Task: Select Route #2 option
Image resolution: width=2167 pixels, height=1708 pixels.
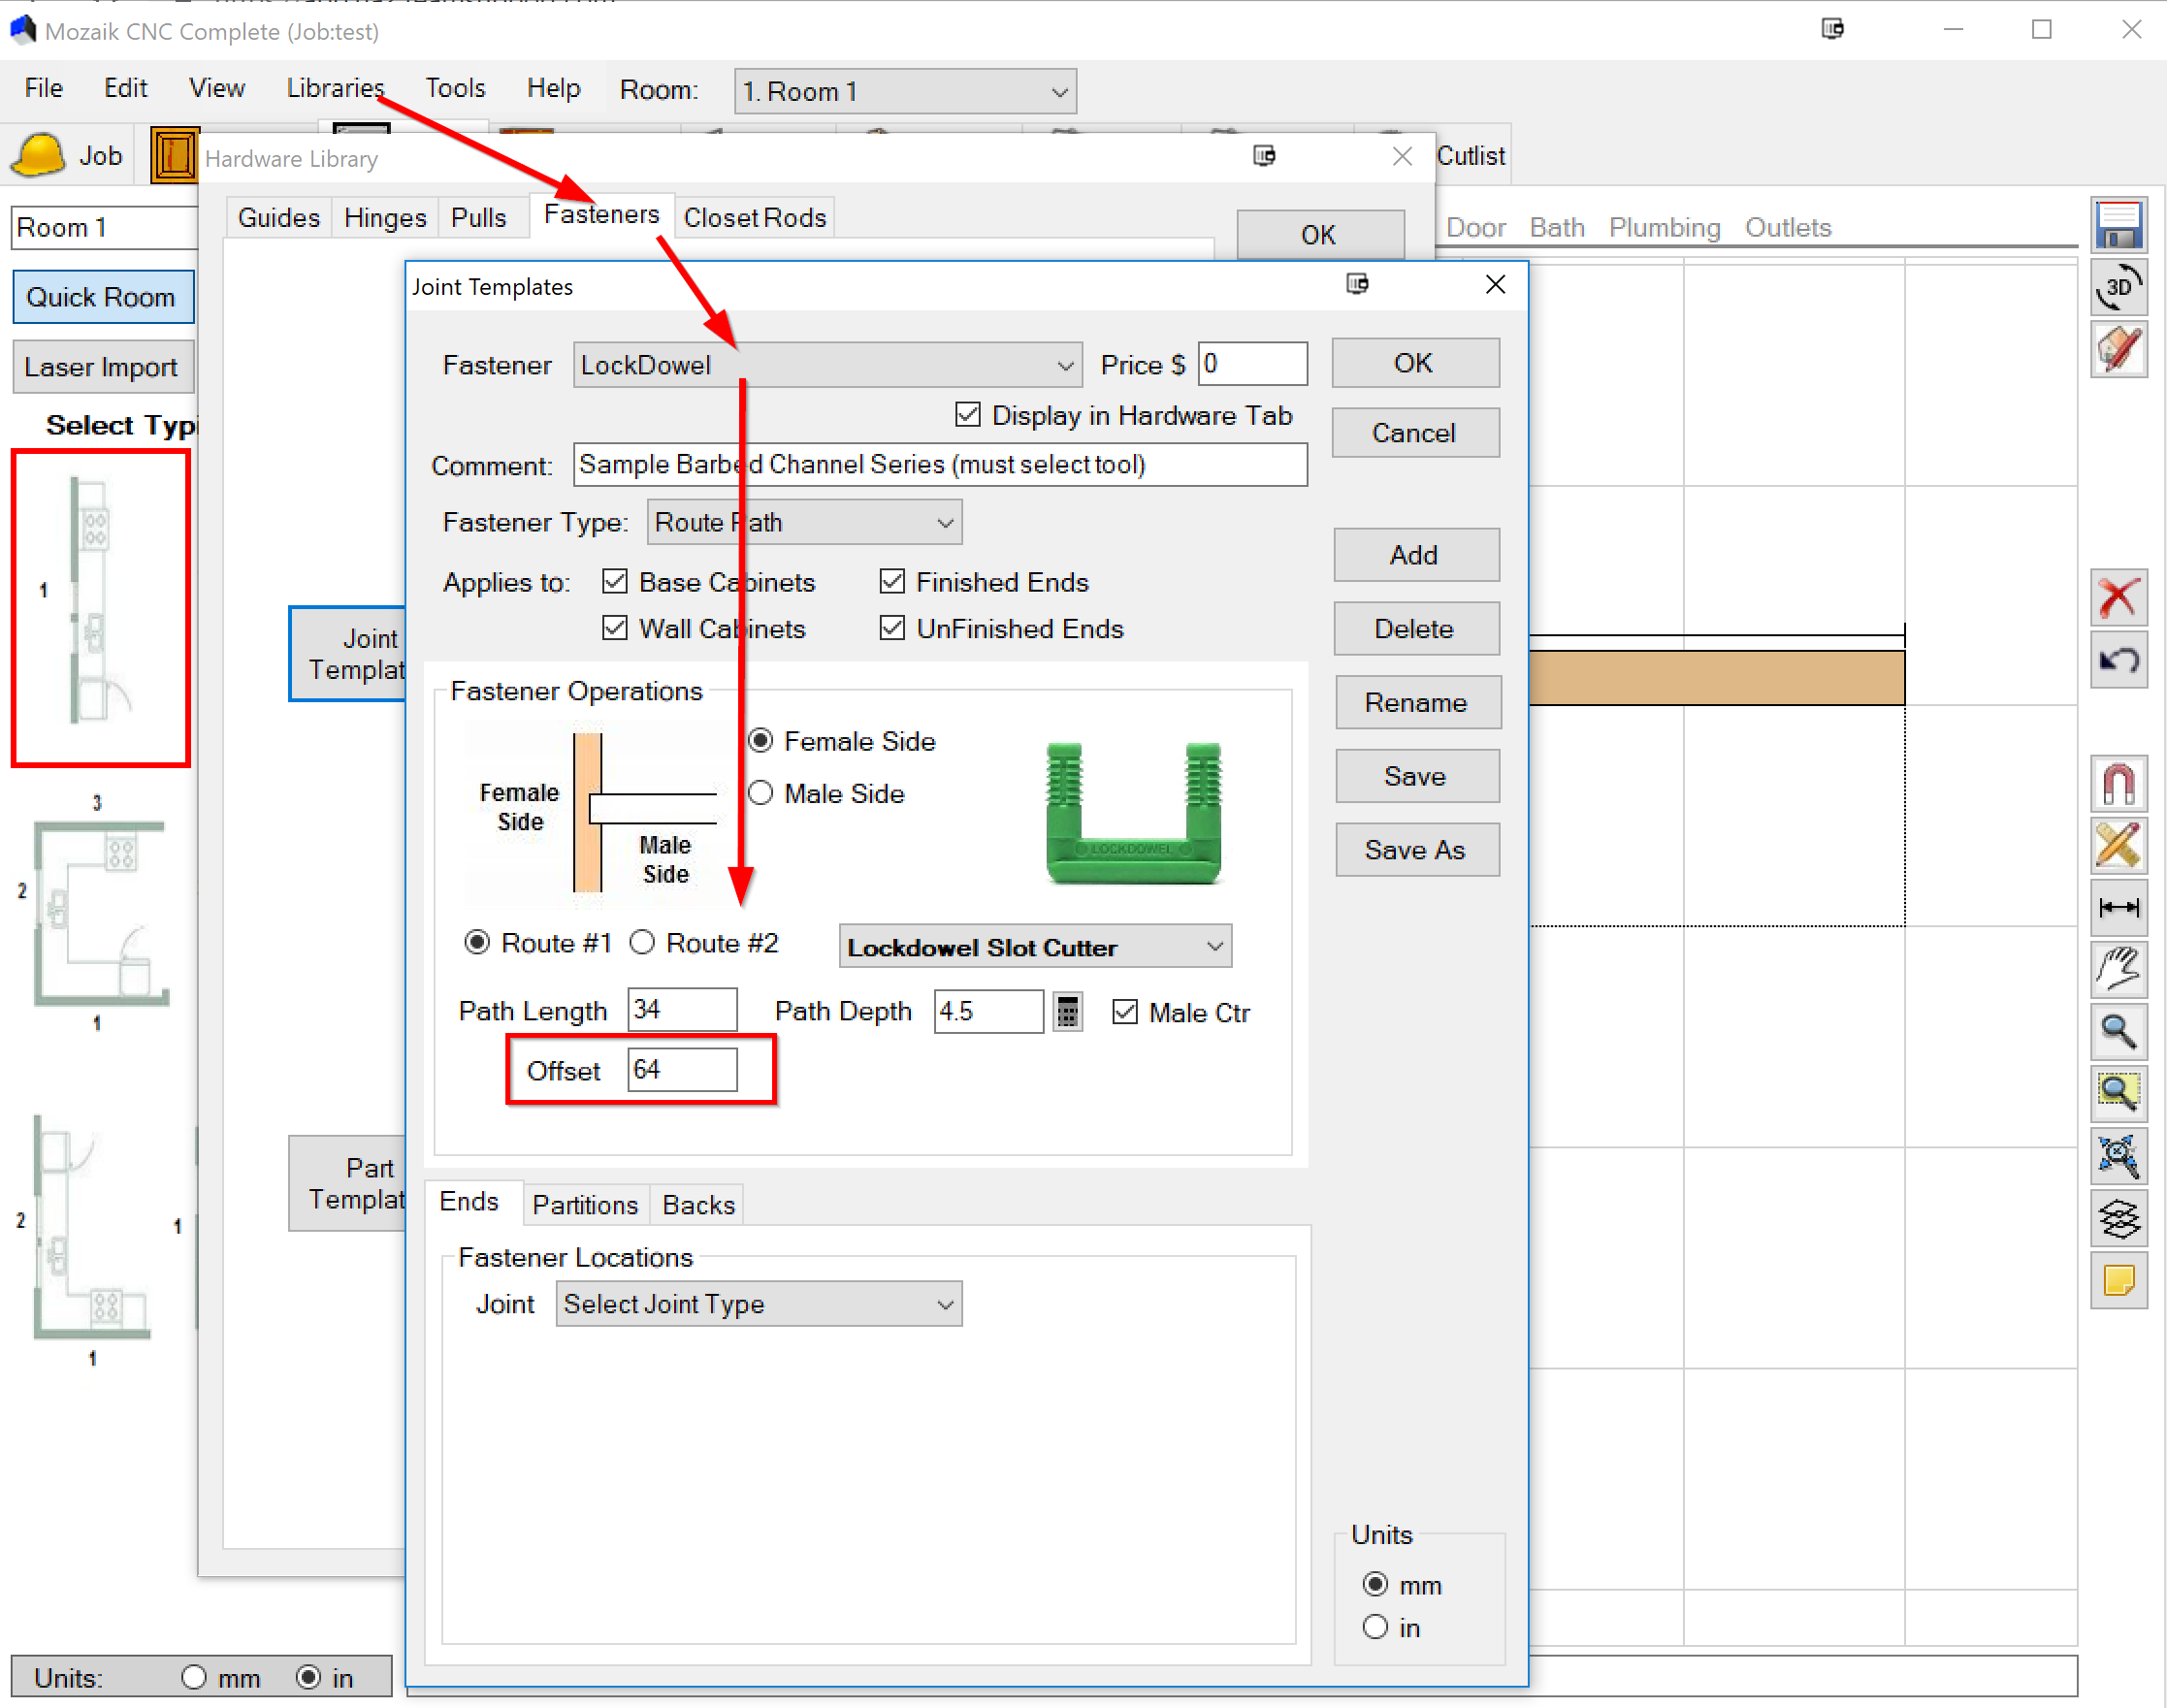Action: (643, 943)
